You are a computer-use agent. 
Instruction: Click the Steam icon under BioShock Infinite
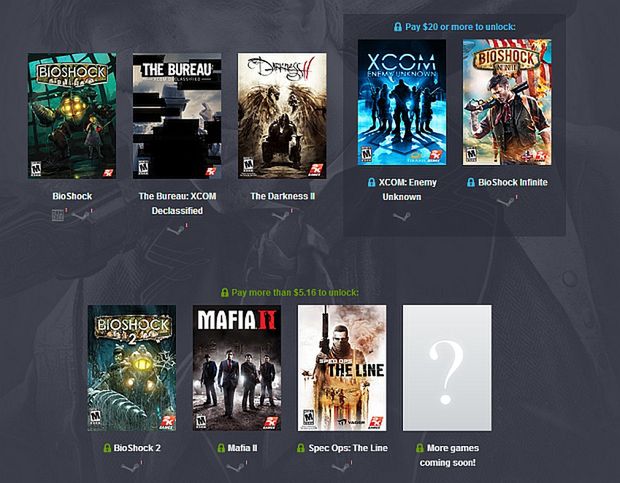point(507,202)
